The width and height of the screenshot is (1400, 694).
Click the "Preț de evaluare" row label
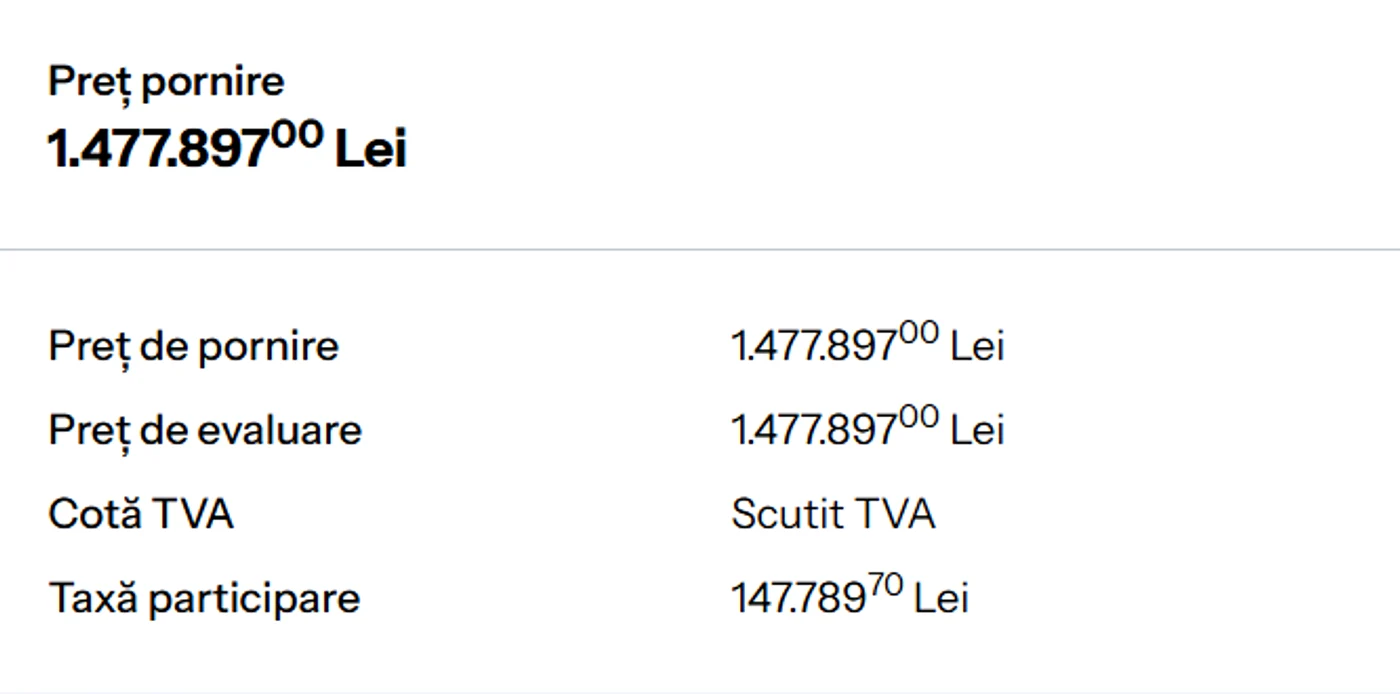click(x=204, y=431)
